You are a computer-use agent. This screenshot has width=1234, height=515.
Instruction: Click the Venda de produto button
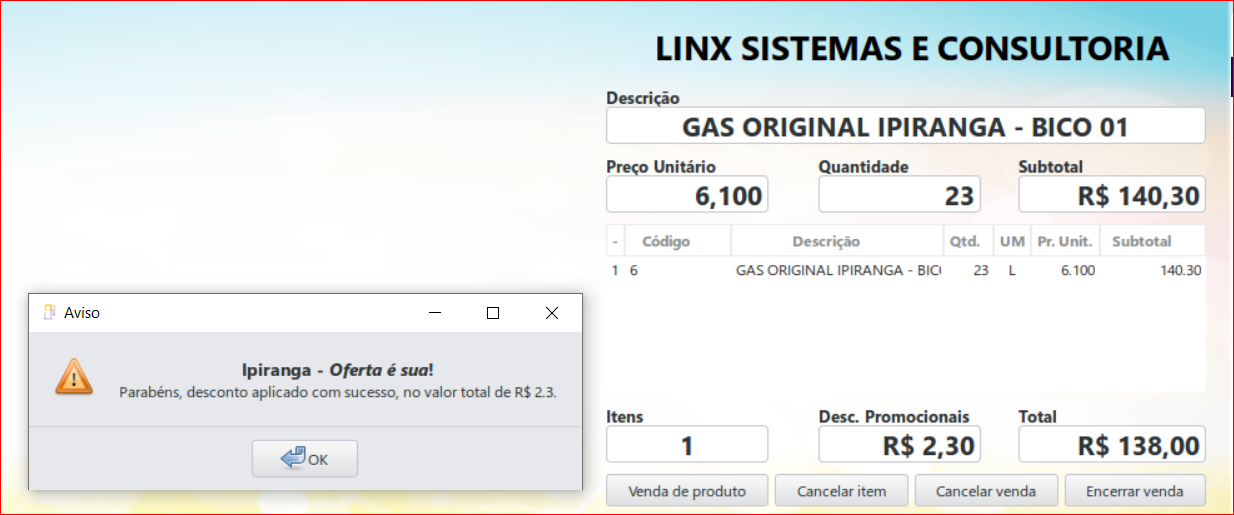(687, 491)
